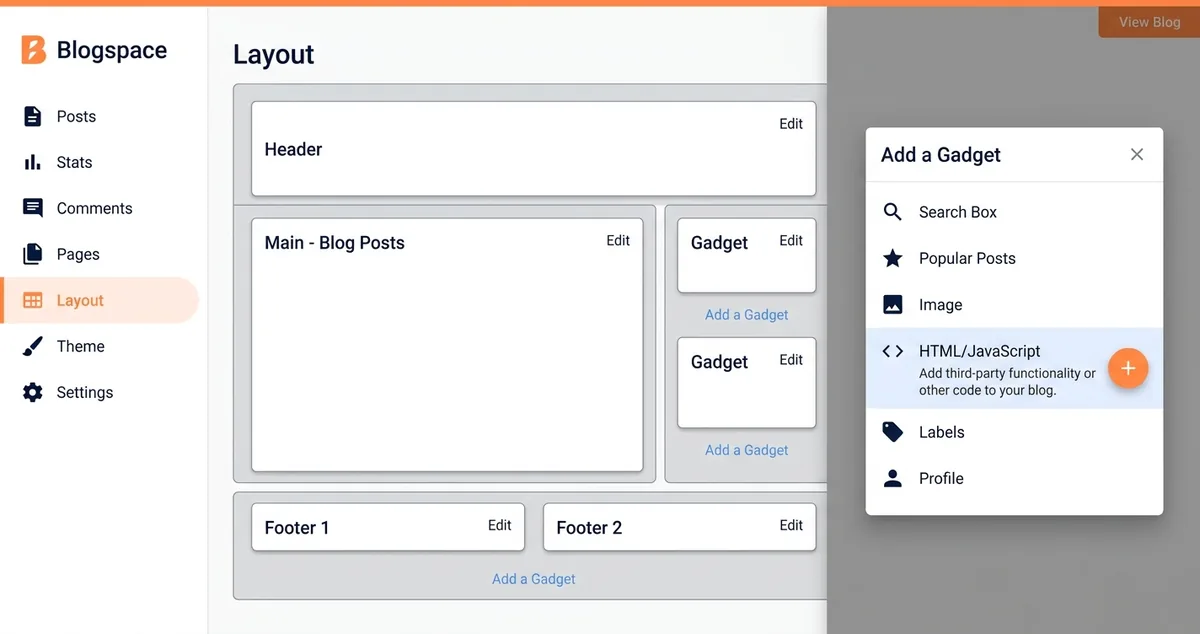Click the Profile person icon
This screenshot has height=634, width=1200.
893,478
